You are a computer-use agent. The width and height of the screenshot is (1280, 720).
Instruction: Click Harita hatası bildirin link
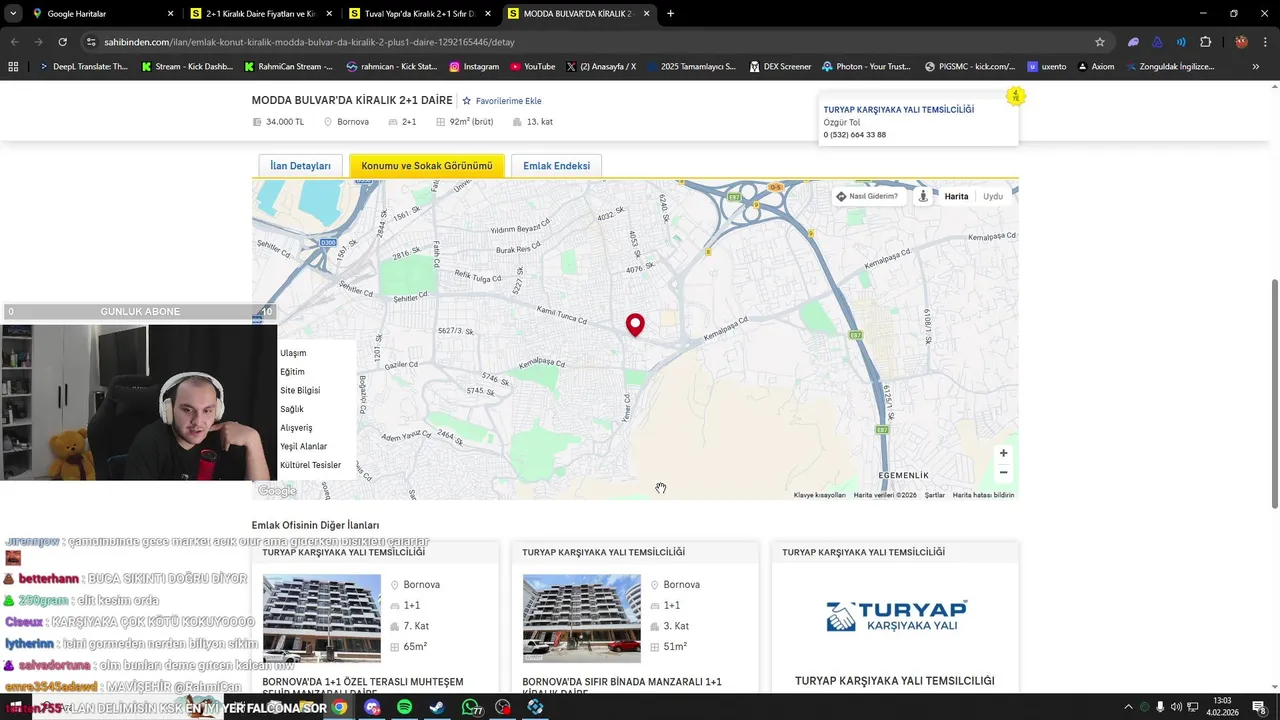point(983,495)
